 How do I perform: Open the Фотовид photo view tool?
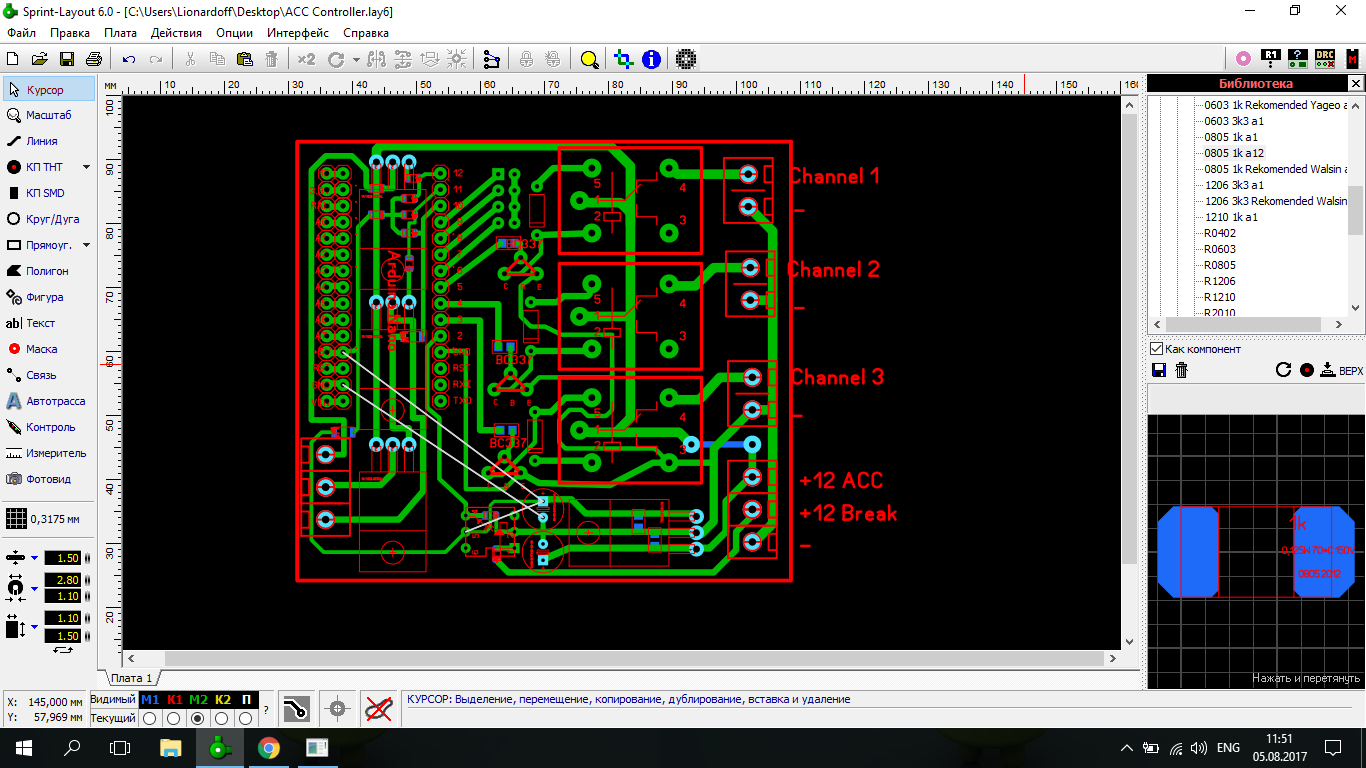pos(48,479)
